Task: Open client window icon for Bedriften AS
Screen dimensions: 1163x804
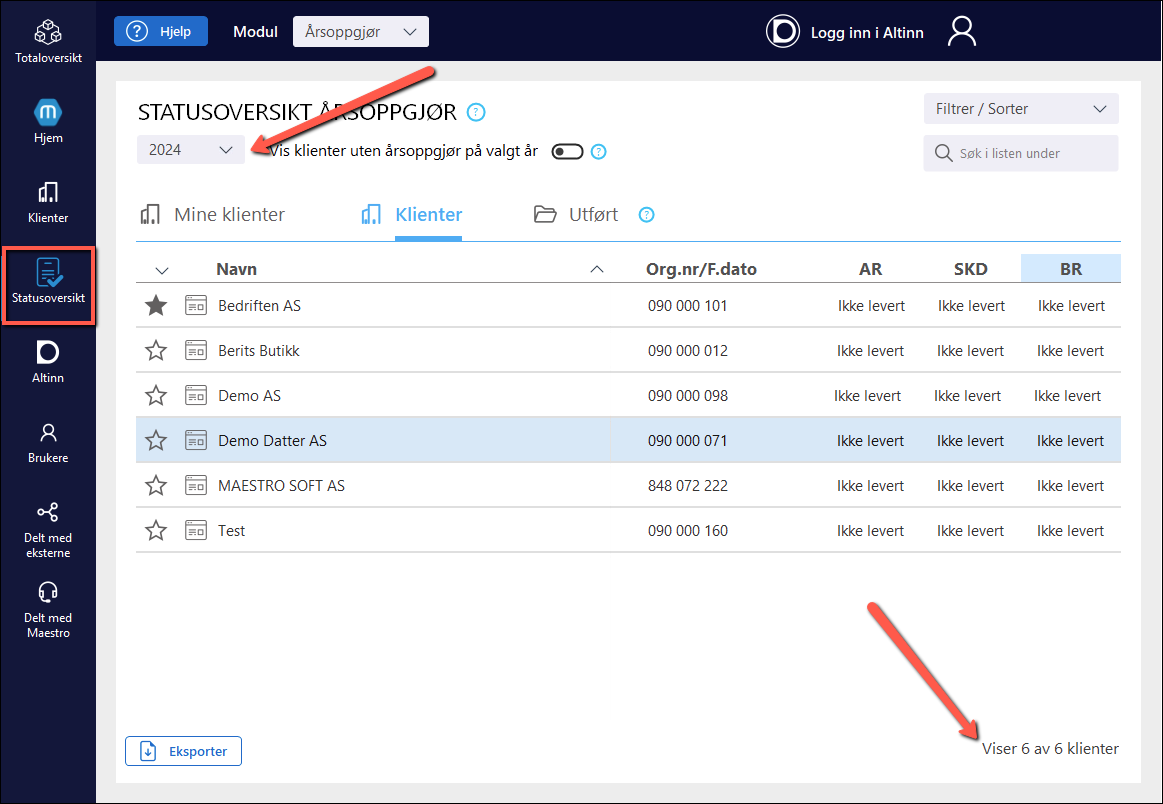Action: tap(196, 305)
